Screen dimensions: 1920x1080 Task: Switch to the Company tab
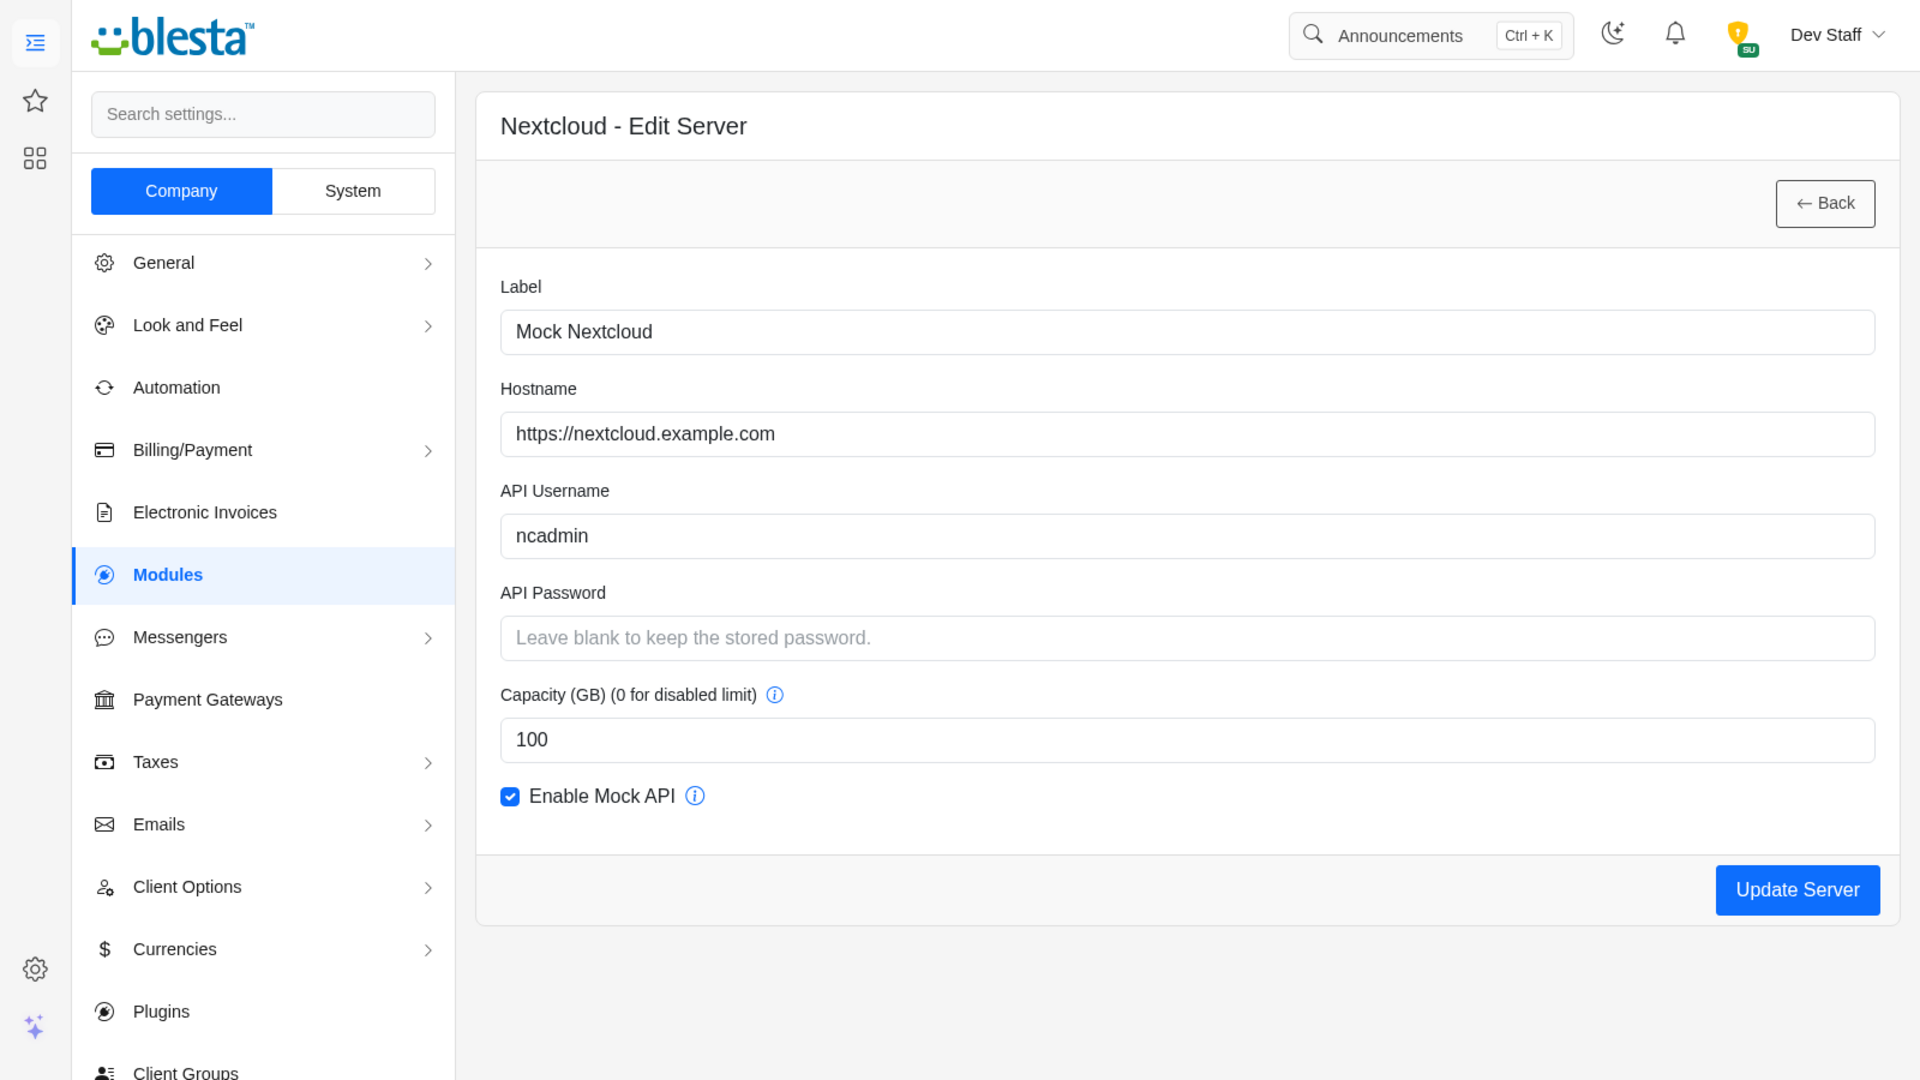point(181,191)
